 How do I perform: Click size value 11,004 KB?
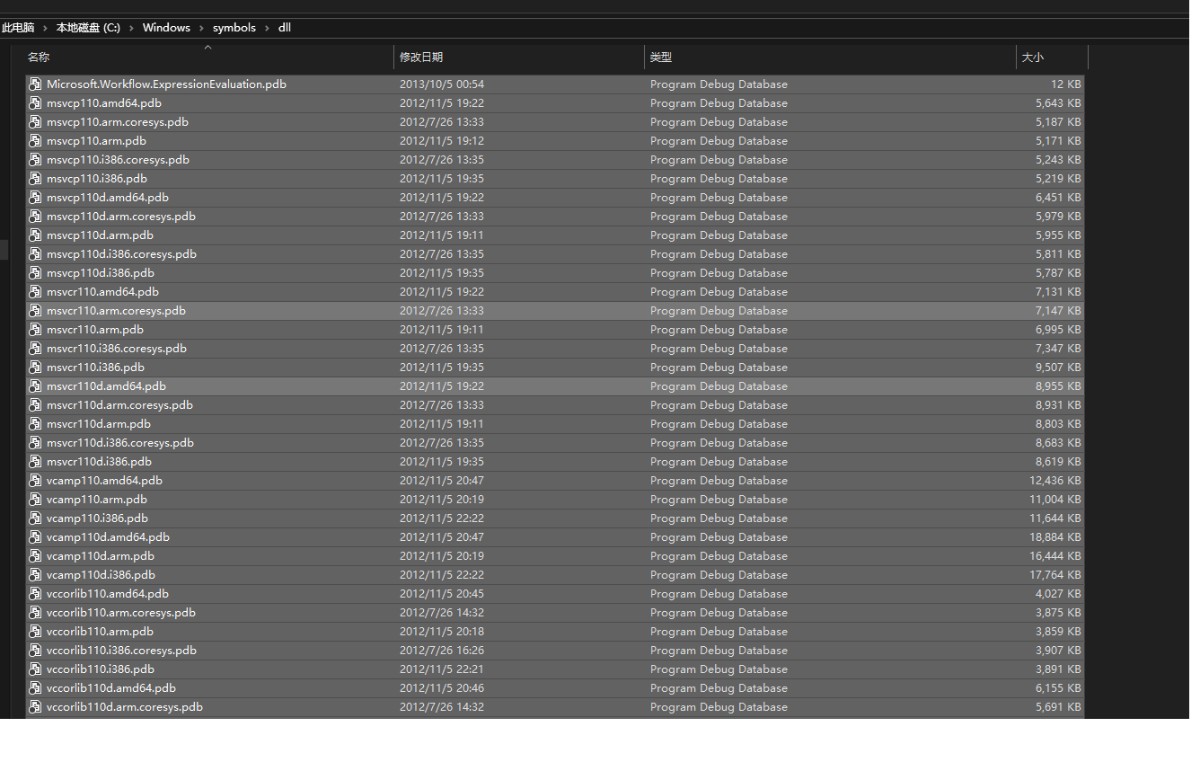(1055, 500)
